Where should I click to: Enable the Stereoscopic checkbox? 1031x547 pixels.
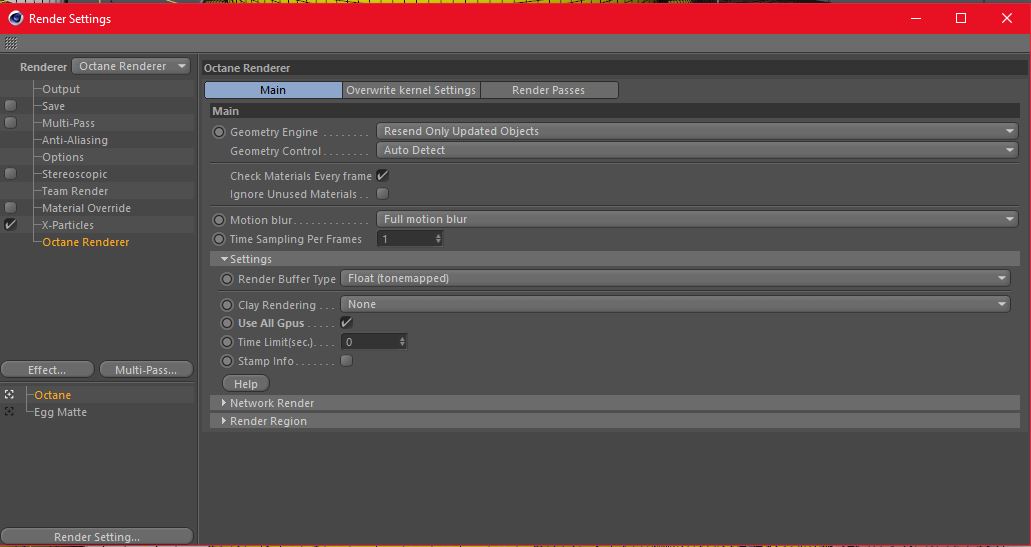click(x=11, y=174)
